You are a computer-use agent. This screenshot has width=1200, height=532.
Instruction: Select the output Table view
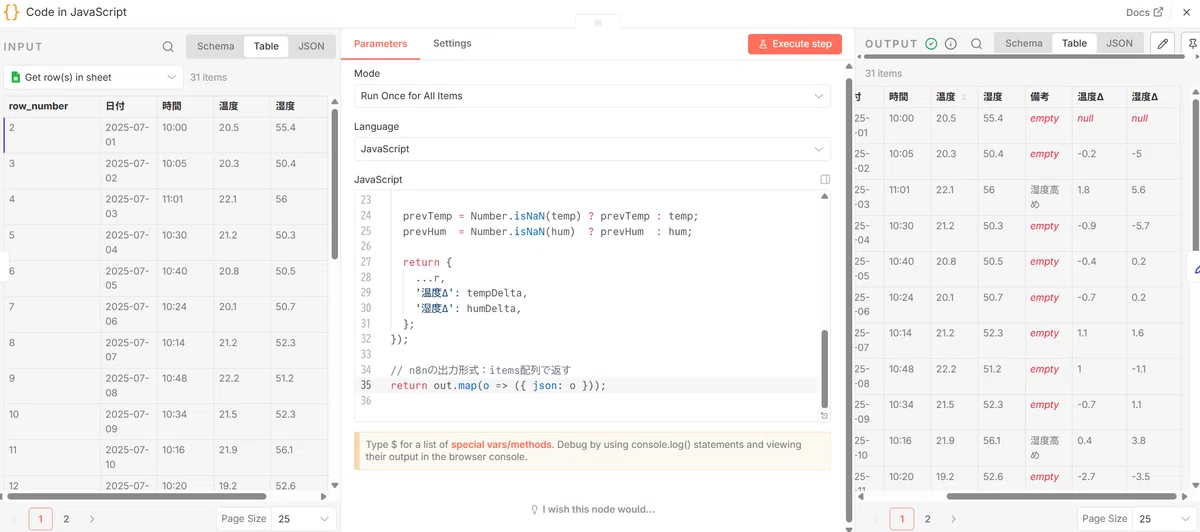(1074, 43)
